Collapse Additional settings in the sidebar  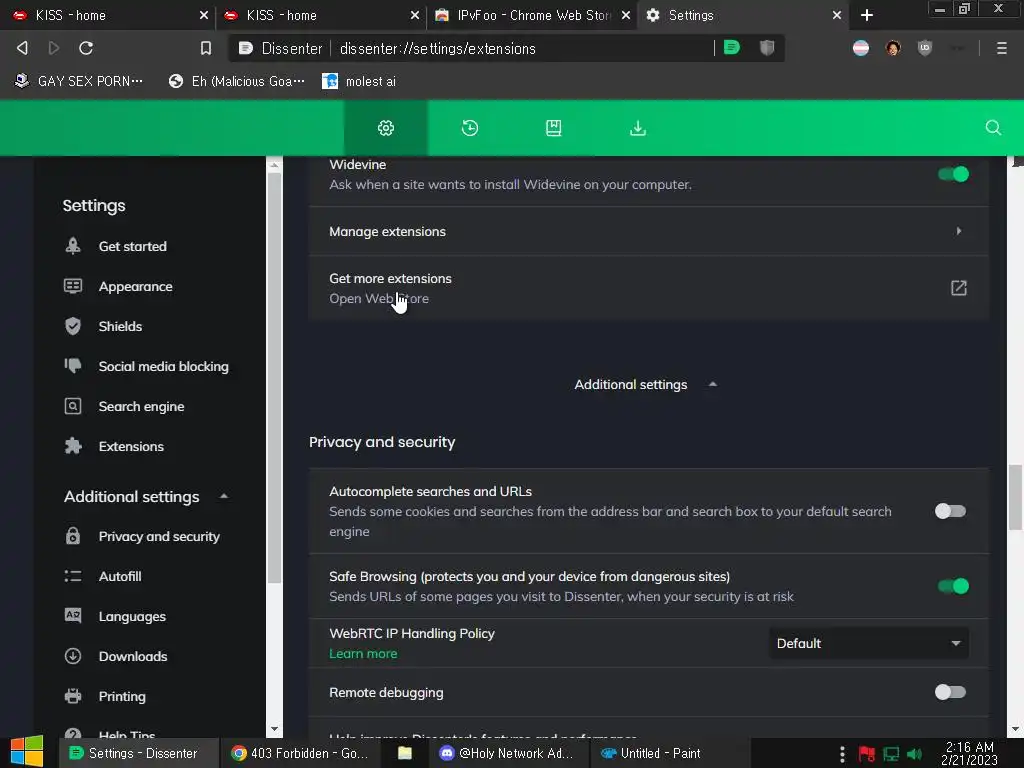click(x=146, y=497)
